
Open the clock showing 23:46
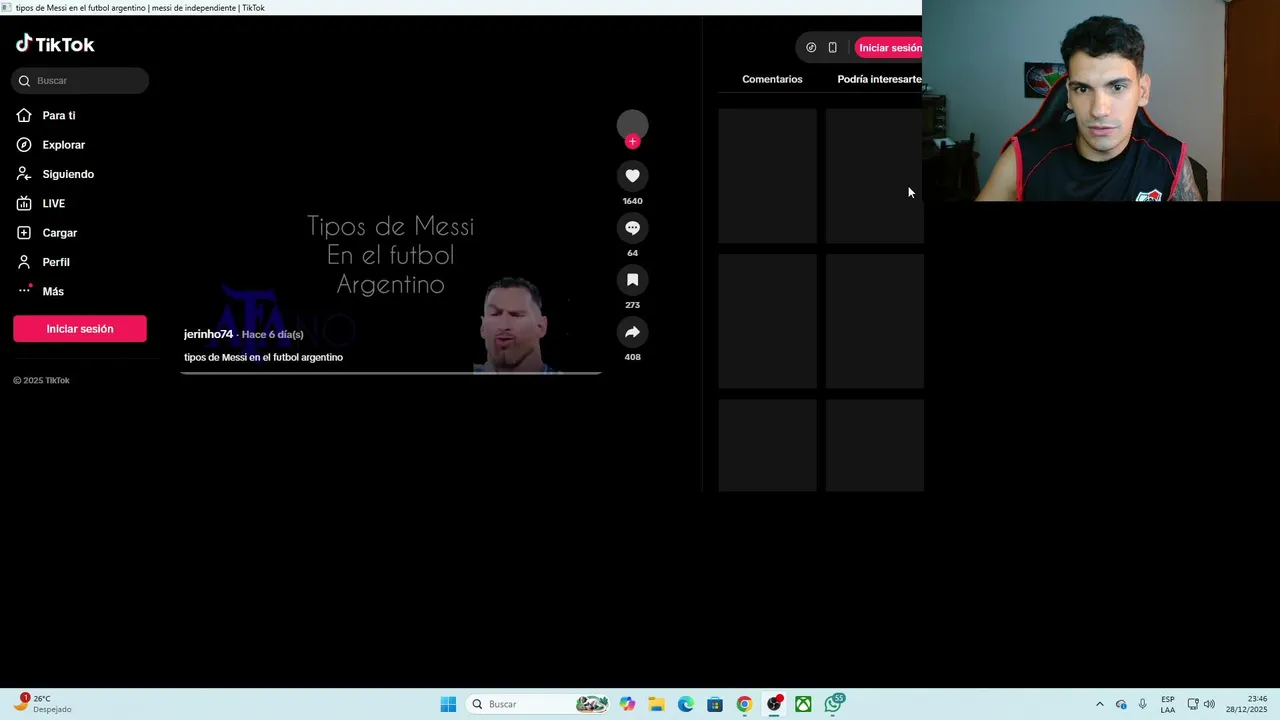[x=1246, y=704]
